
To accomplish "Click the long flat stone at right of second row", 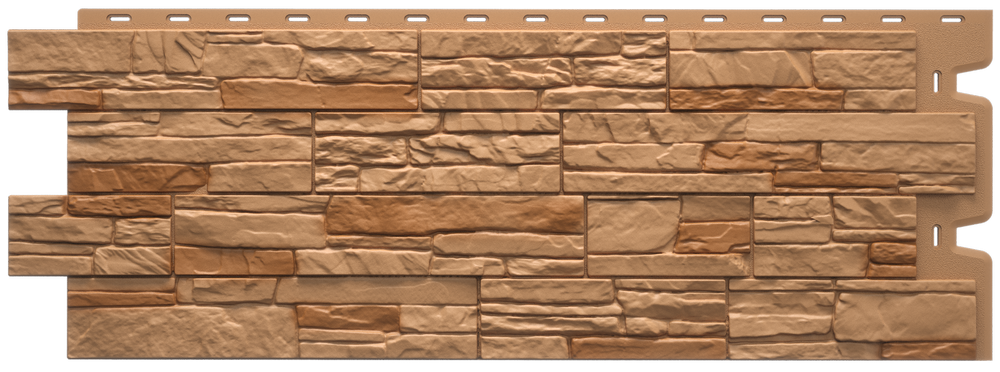I will pos(860,128).
